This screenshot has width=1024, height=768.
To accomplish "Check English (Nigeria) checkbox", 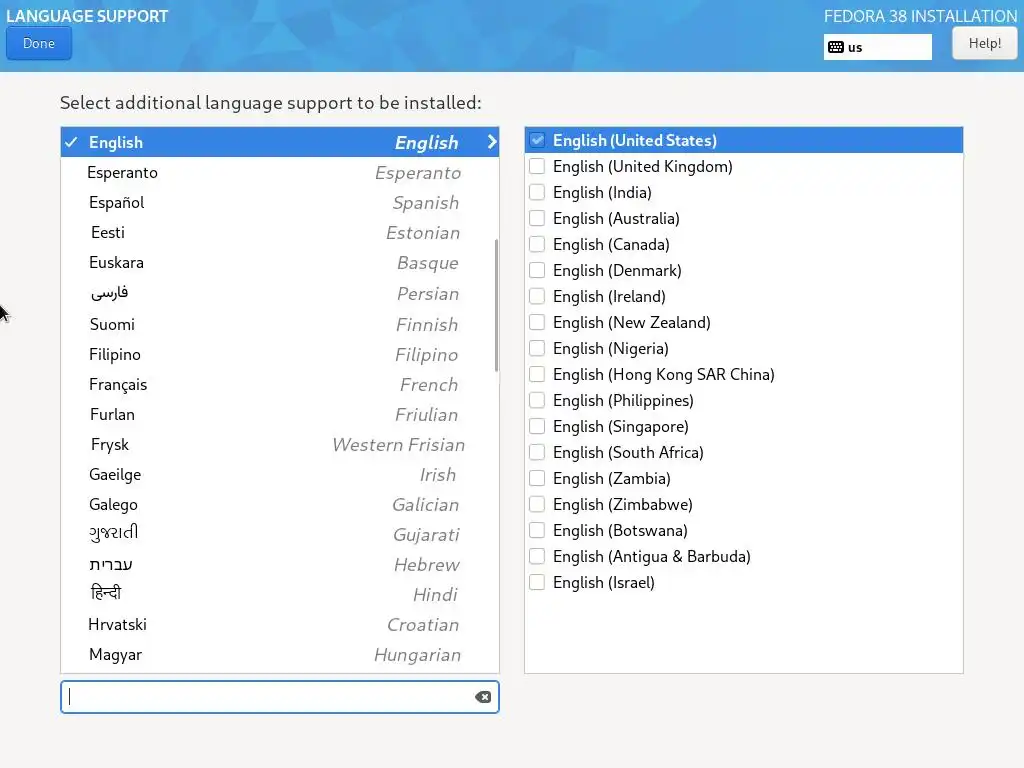I will pos(537,348).
